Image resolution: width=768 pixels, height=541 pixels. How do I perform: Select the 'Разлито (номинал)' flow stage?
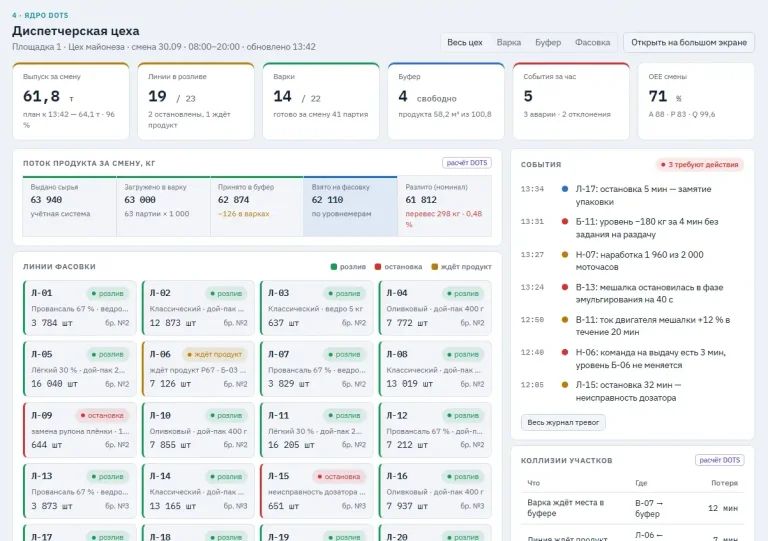[x=444, y=207]
